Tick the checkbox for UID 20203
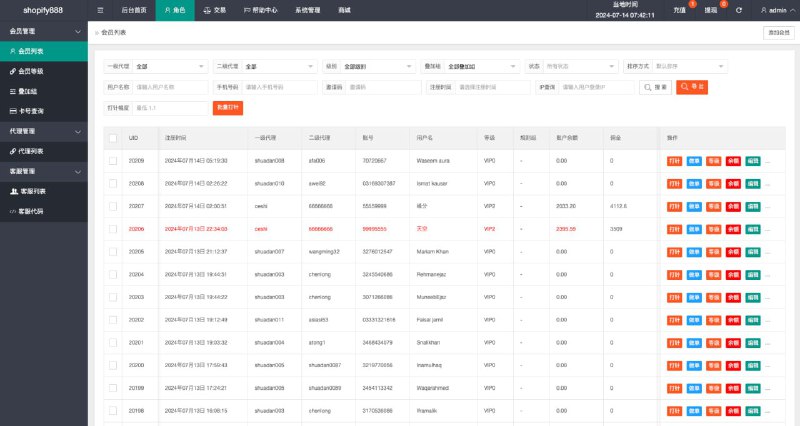The width and height of the screenshot is (800, 426). [x=113, y=297]
